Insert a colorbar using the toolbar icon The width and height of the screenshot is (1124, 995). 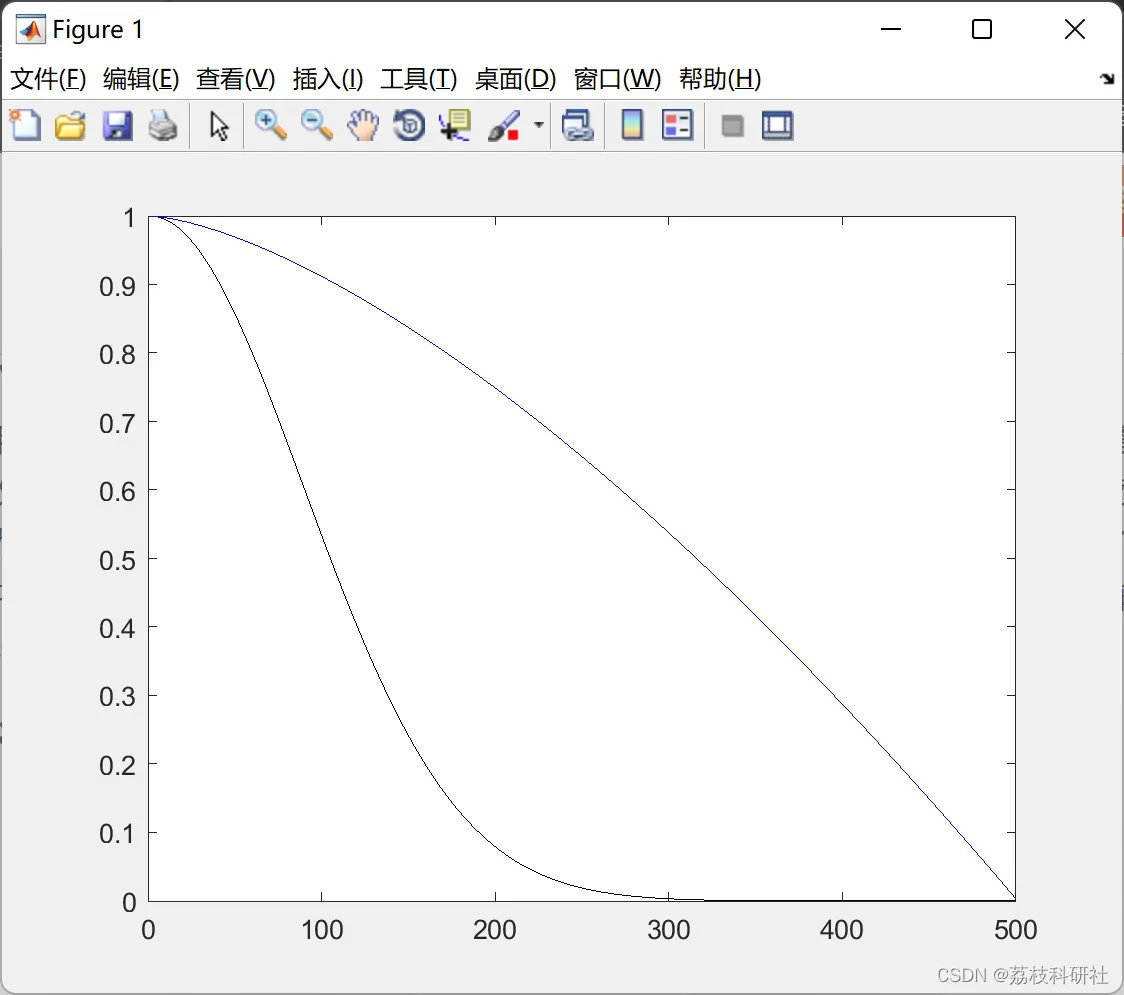tap(632, 125)
